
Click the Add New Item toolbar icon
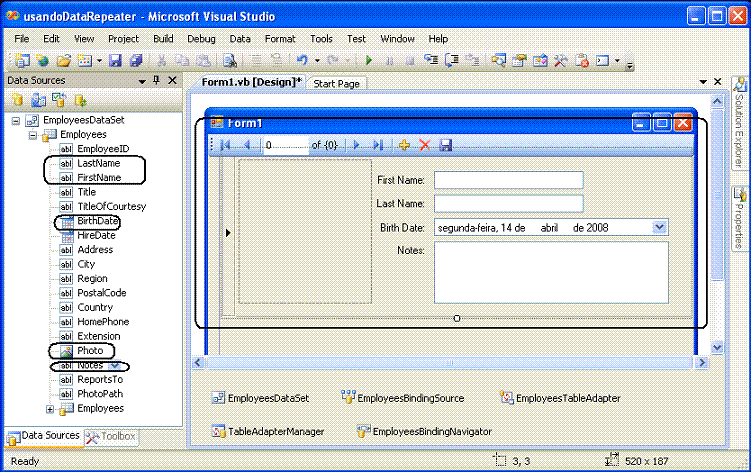(x=85, y=60)
